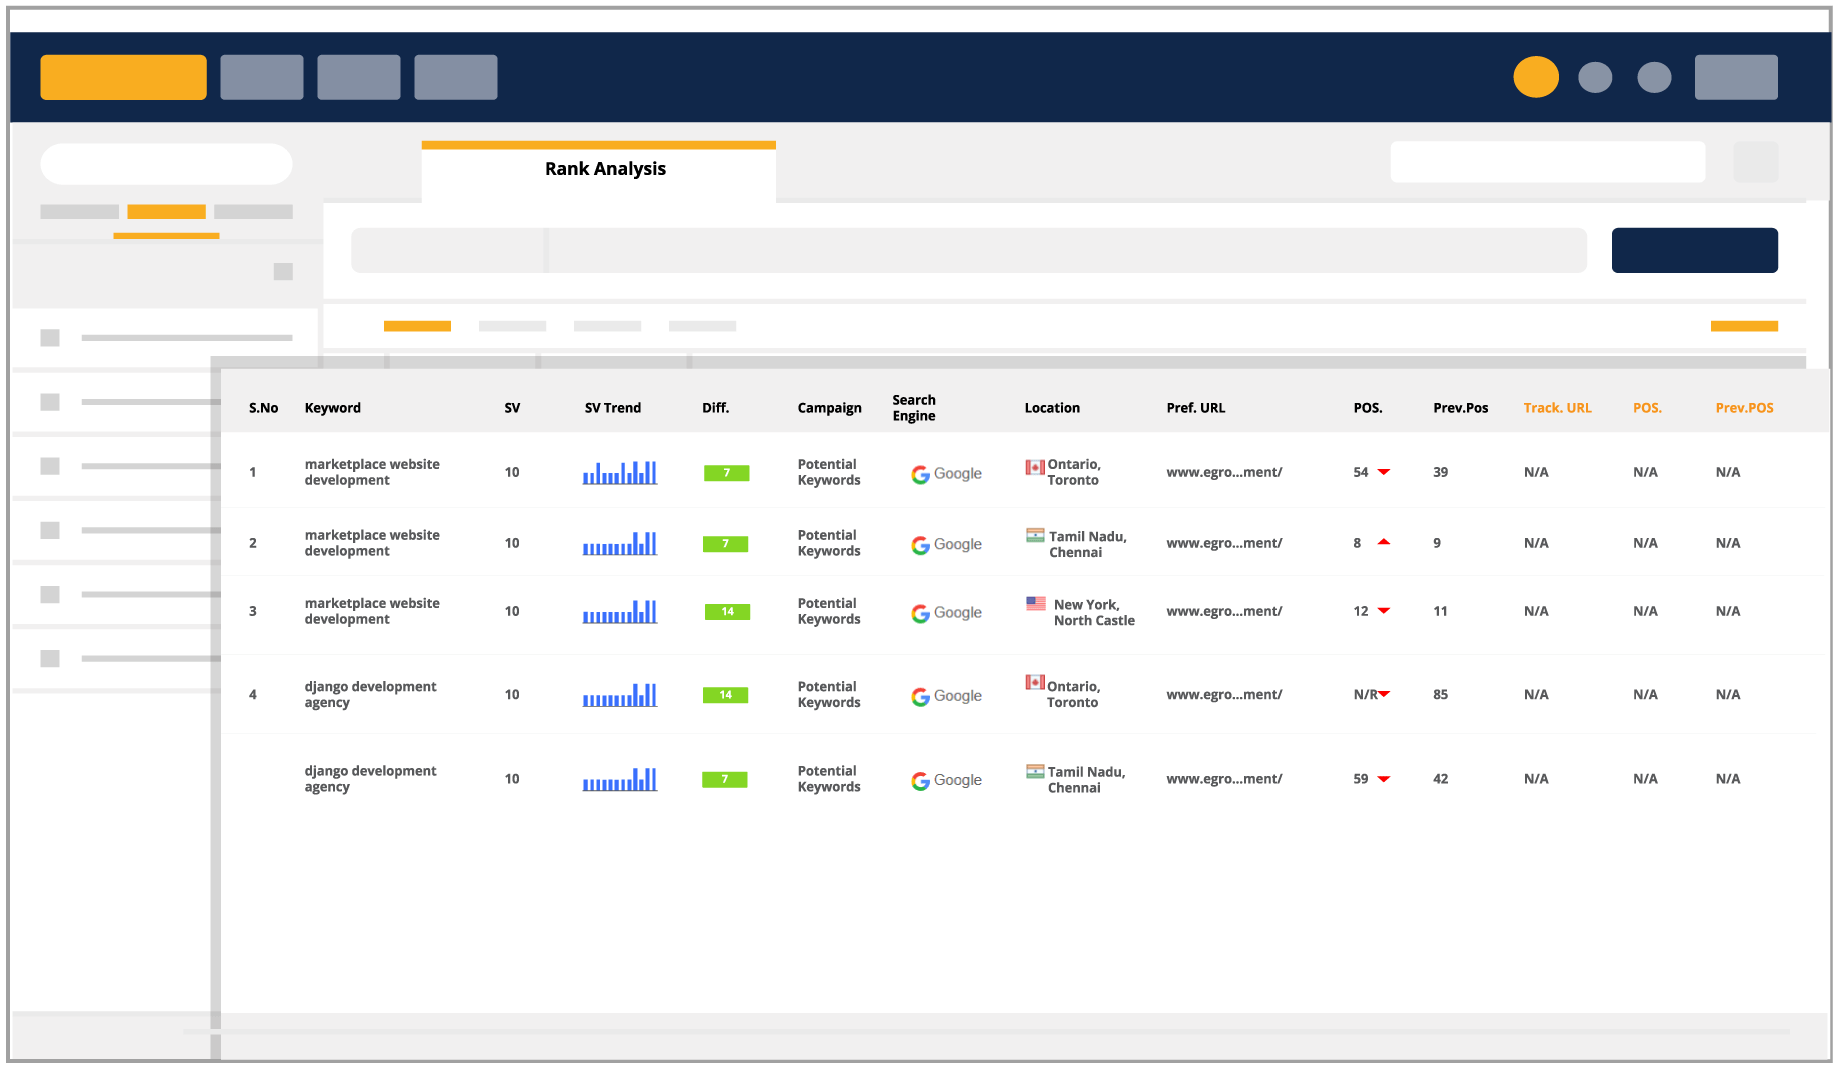Click Google logo in row 1
The height and width of the screenshot is (1068, 1835).
point(945,474)
